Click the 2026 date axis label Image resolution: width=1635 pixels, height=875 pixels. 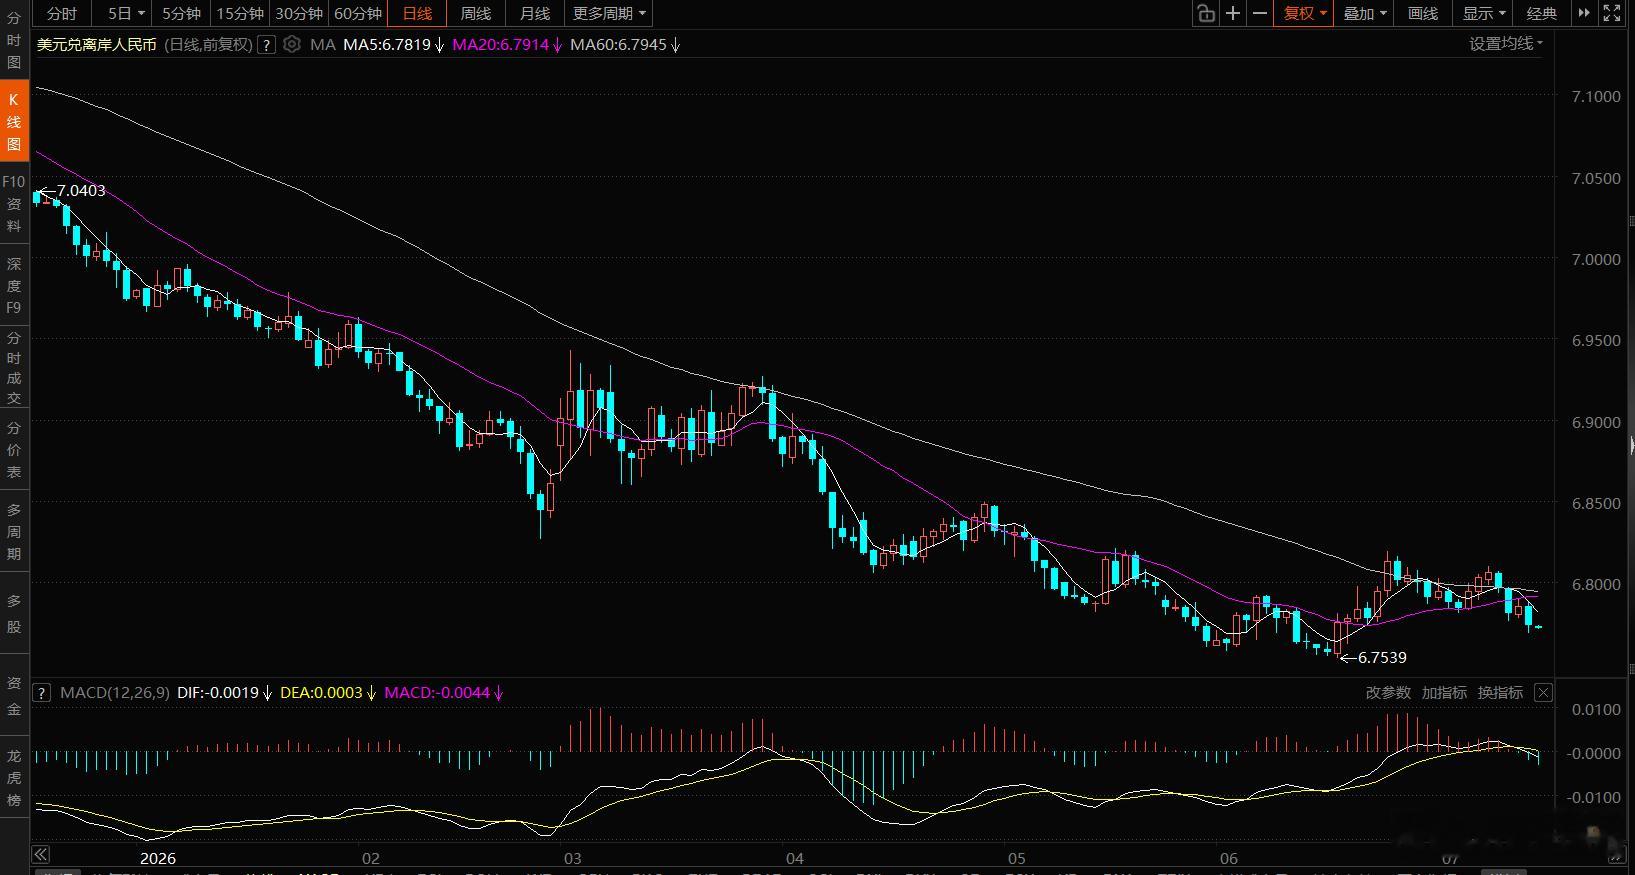[x=158, y=858]
